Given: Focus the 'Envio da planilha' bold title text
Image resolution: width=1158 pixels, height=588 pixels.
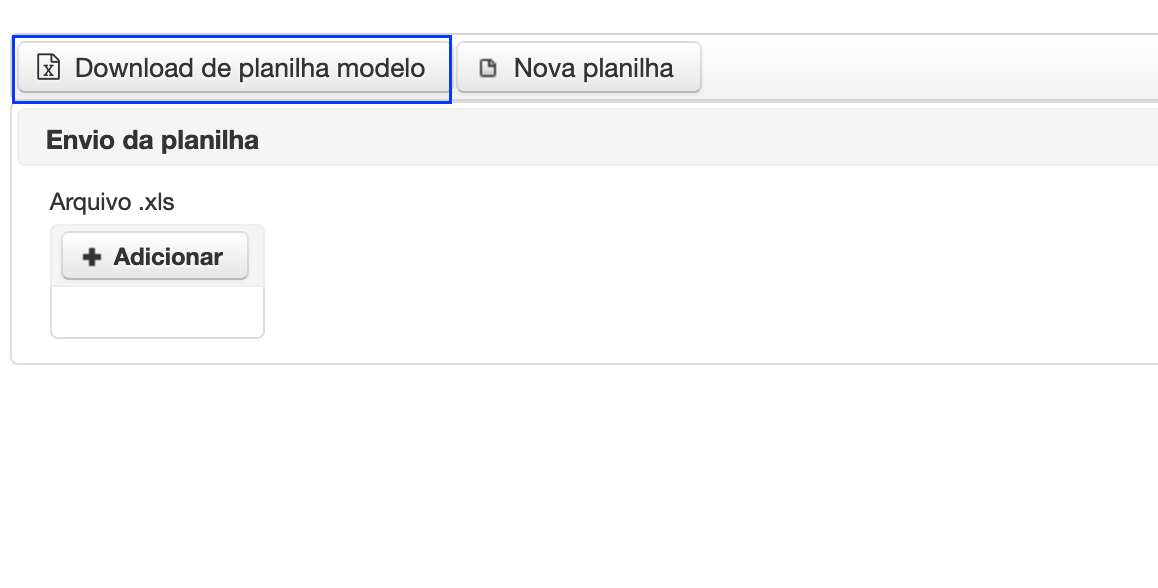Looking at the screenshot, I should pyautogui.click(x=152, y=140).
